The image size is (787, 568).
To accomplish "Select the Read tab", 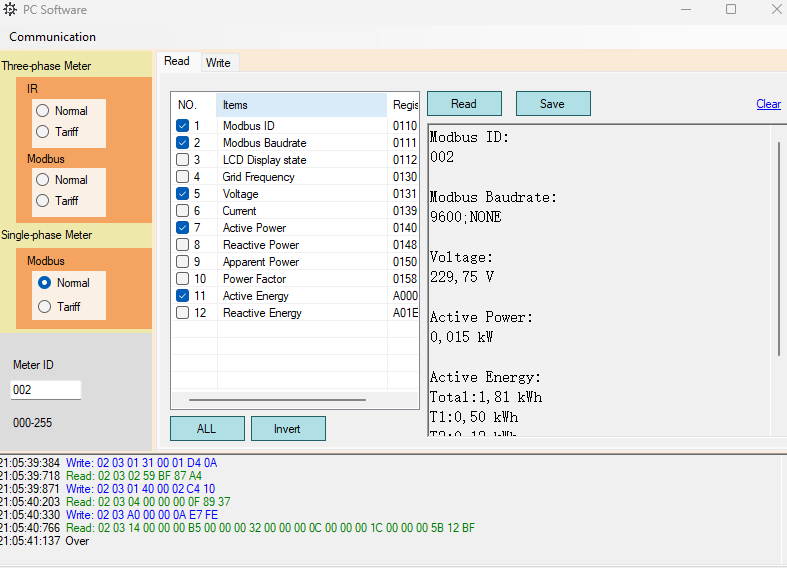I will coord(177,62).
